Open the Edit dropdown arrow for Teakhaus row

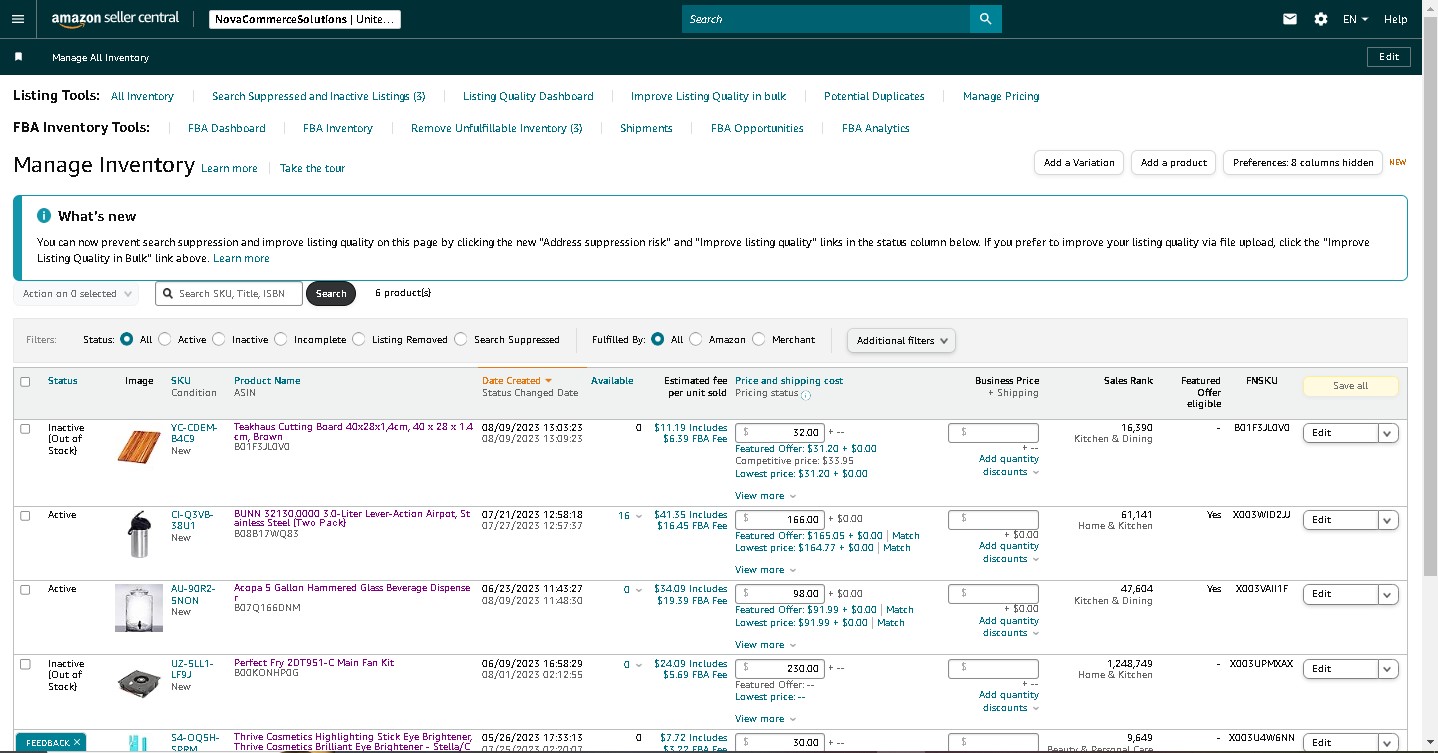pyautogui.click(x=1388, y=433)
